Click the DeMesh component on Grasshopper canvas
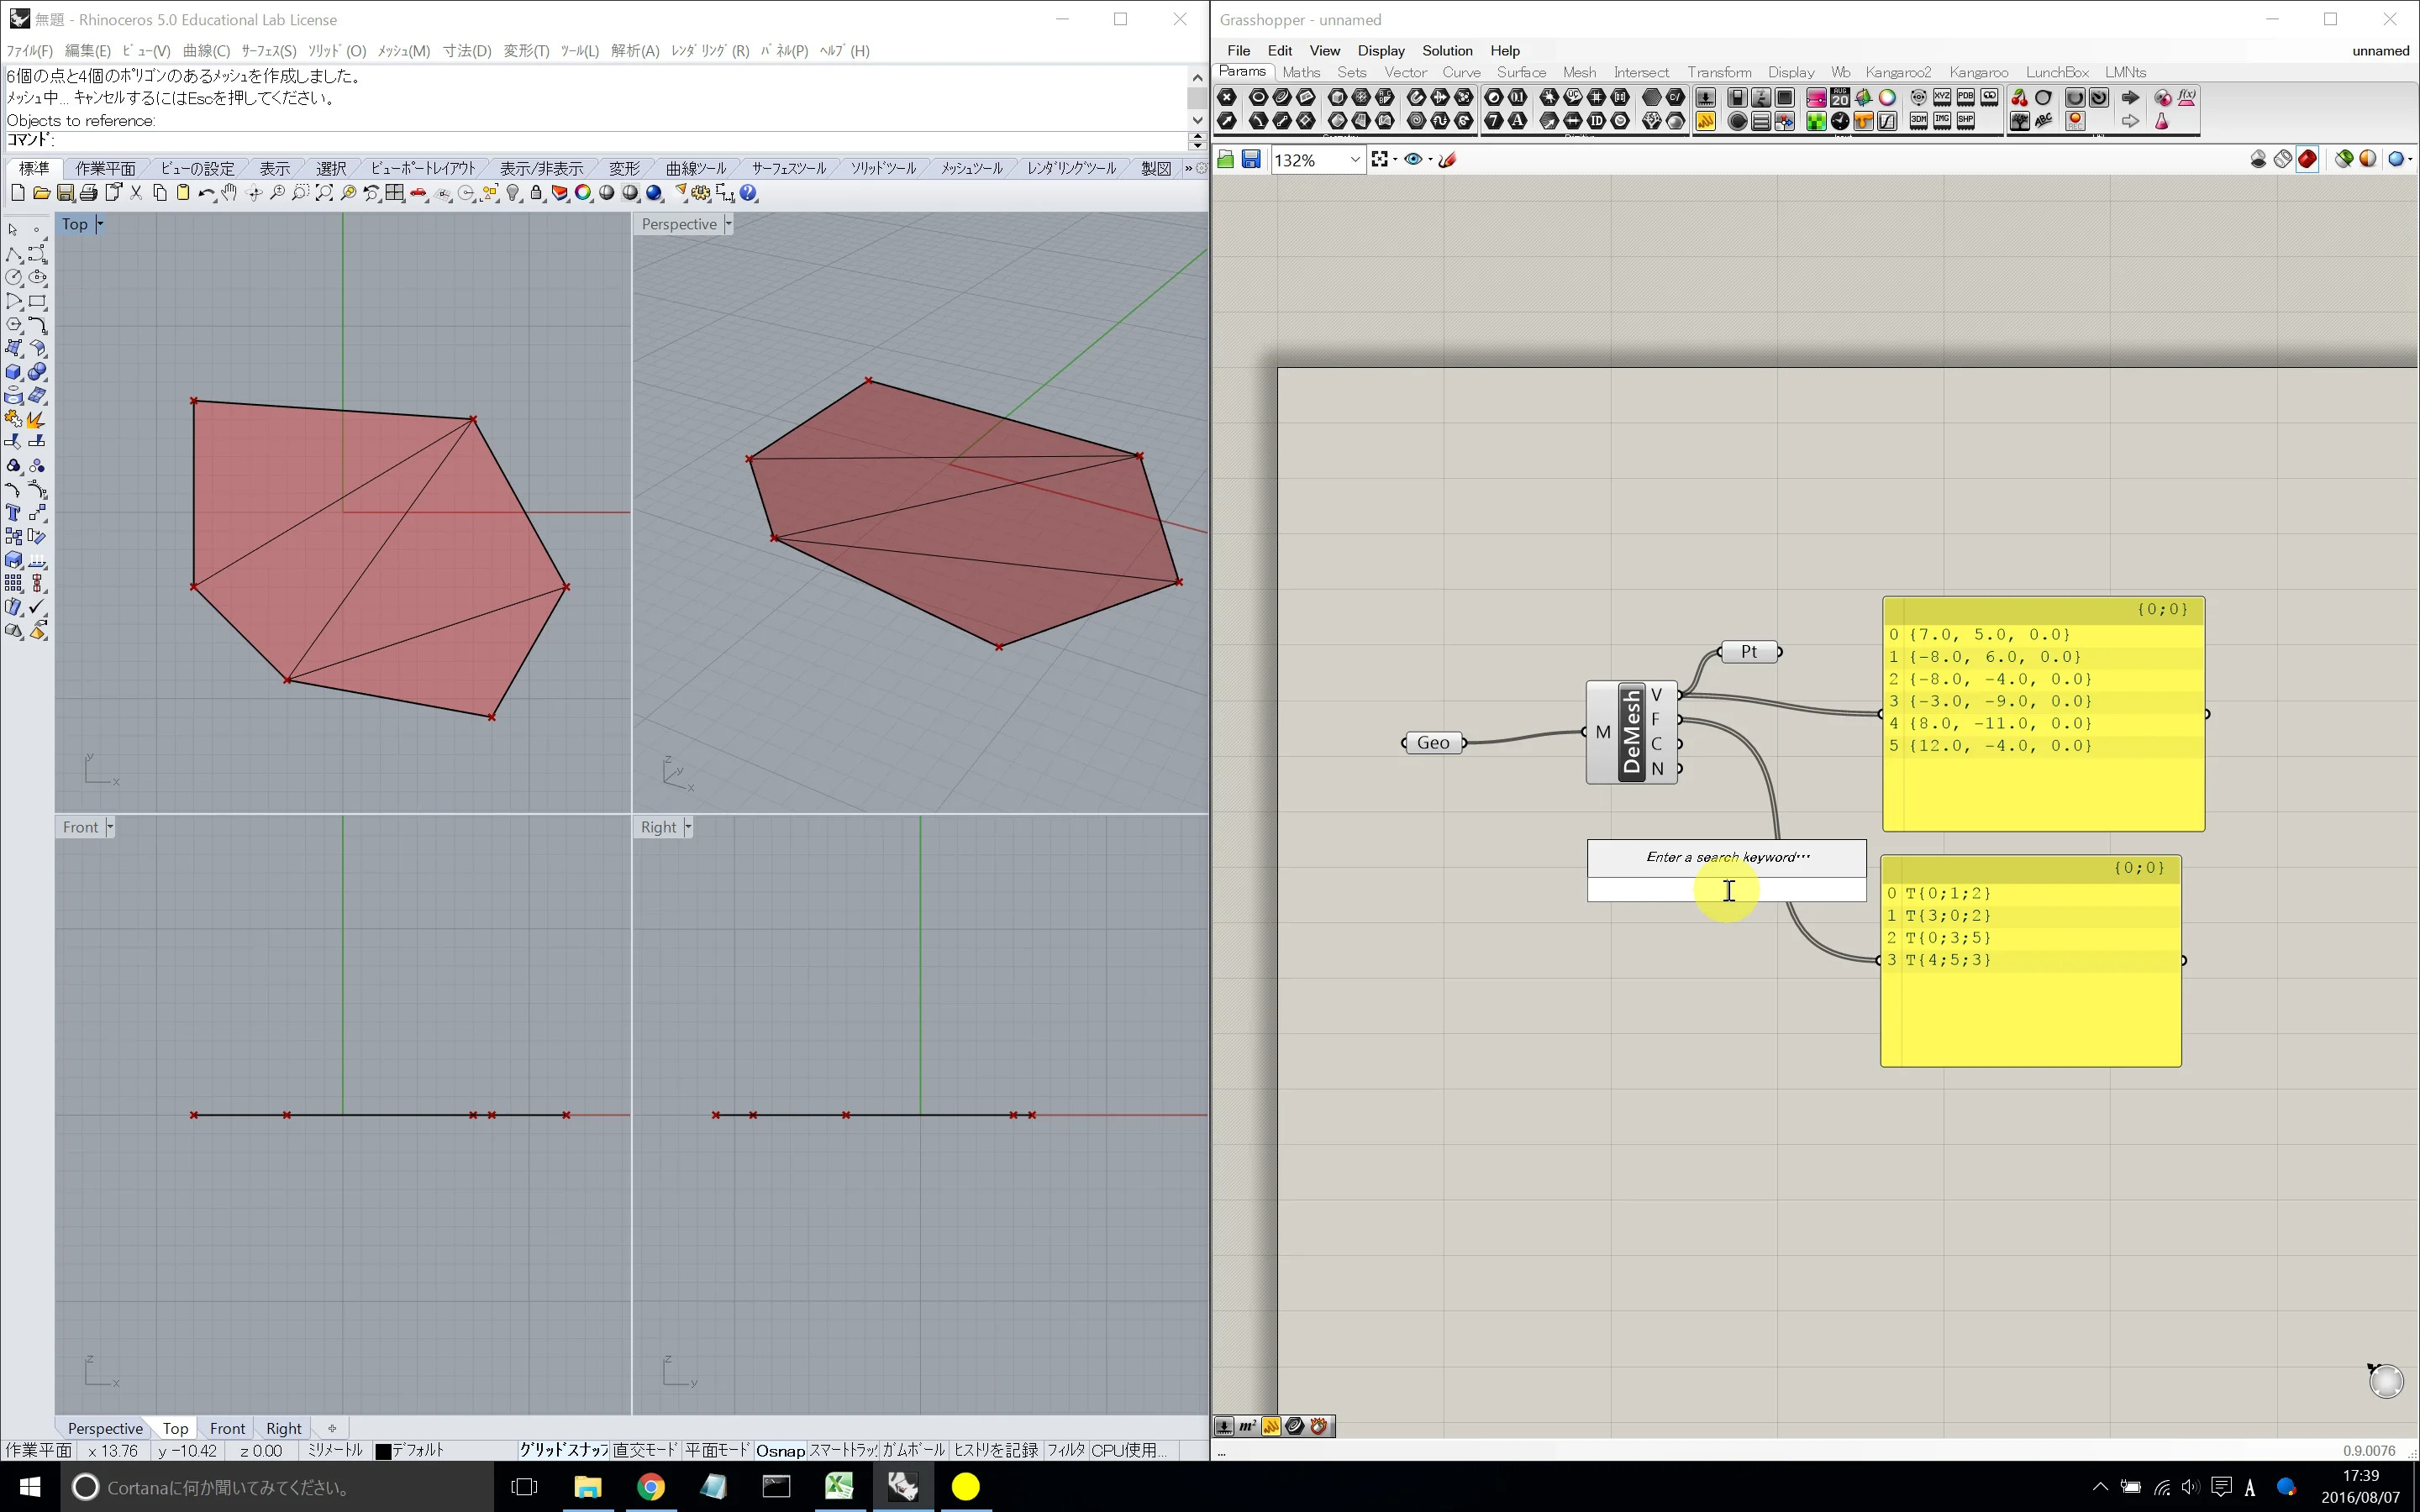 coord(1632,733)
